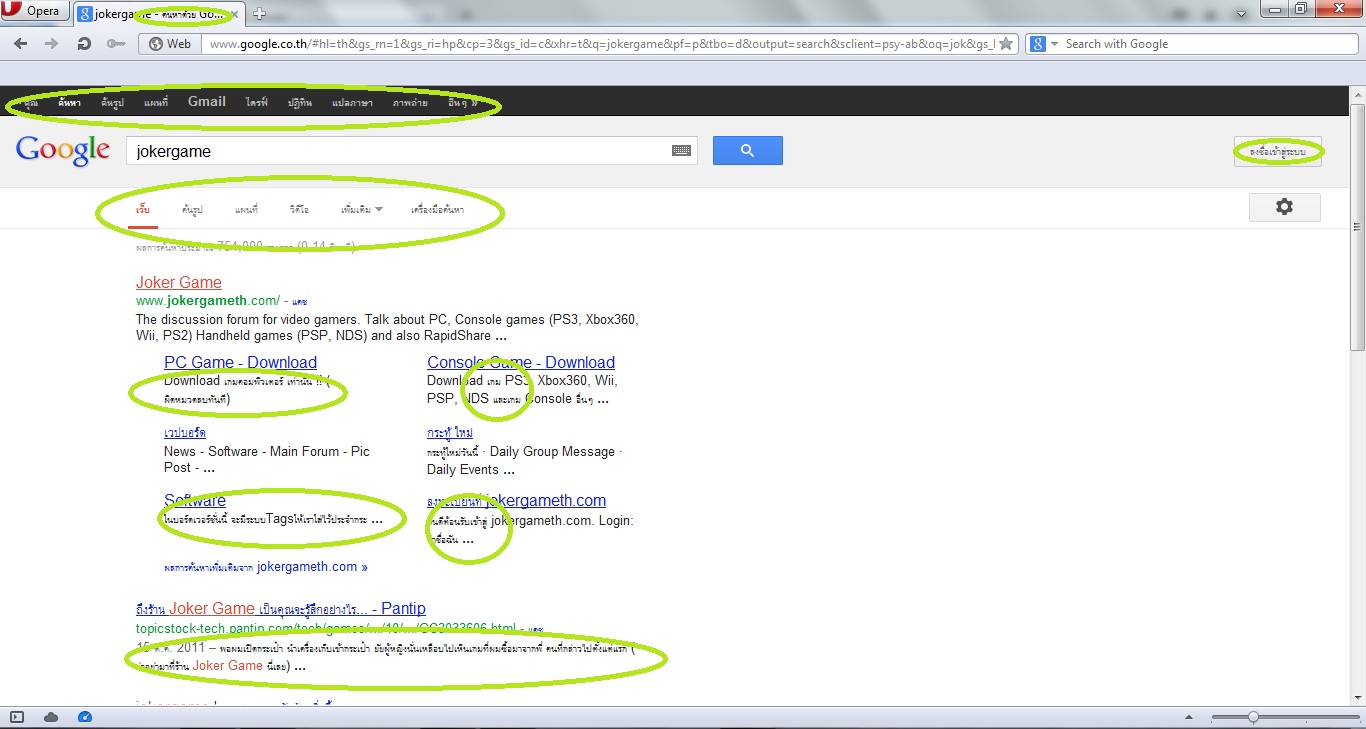Click the scrollbar up arrow
1366x729 pixels.
tap(1357, 94)
